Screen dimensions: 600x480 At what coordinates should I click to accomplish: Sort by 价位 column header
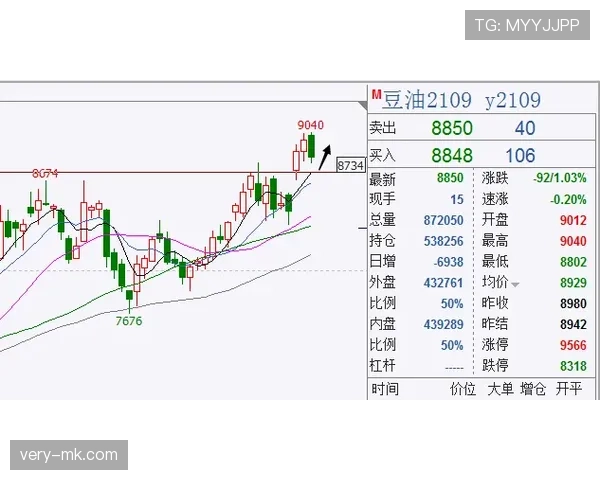coord(462,389)
